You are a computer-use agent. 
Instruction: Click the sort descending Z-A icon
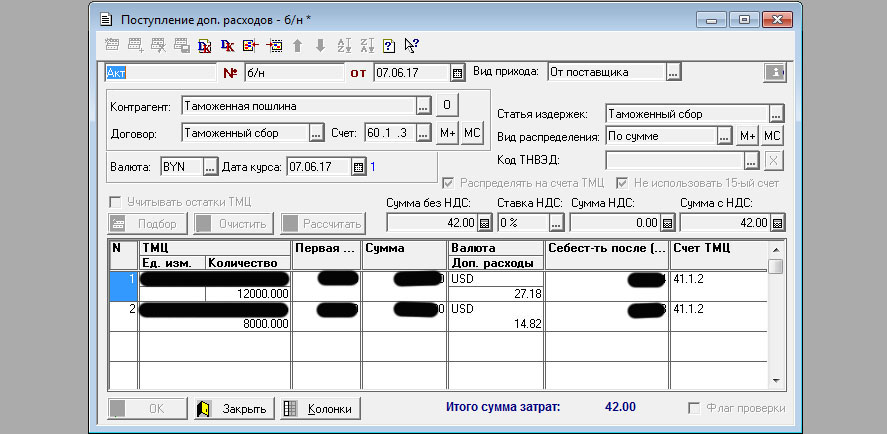[x=367, y=45]
